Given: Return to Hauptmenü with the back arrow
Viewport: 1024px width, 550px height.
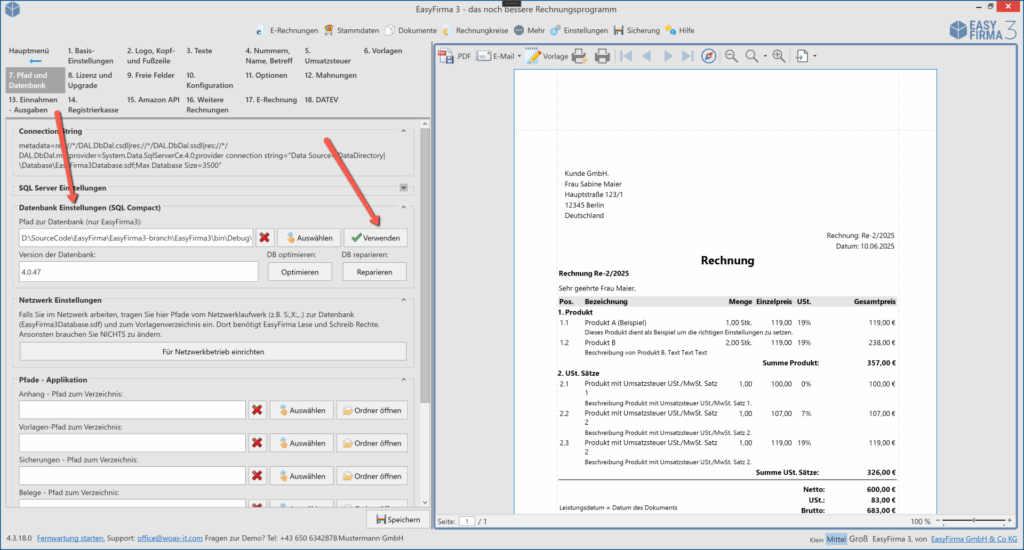Looking at the screenshot, I should (35, 61).
